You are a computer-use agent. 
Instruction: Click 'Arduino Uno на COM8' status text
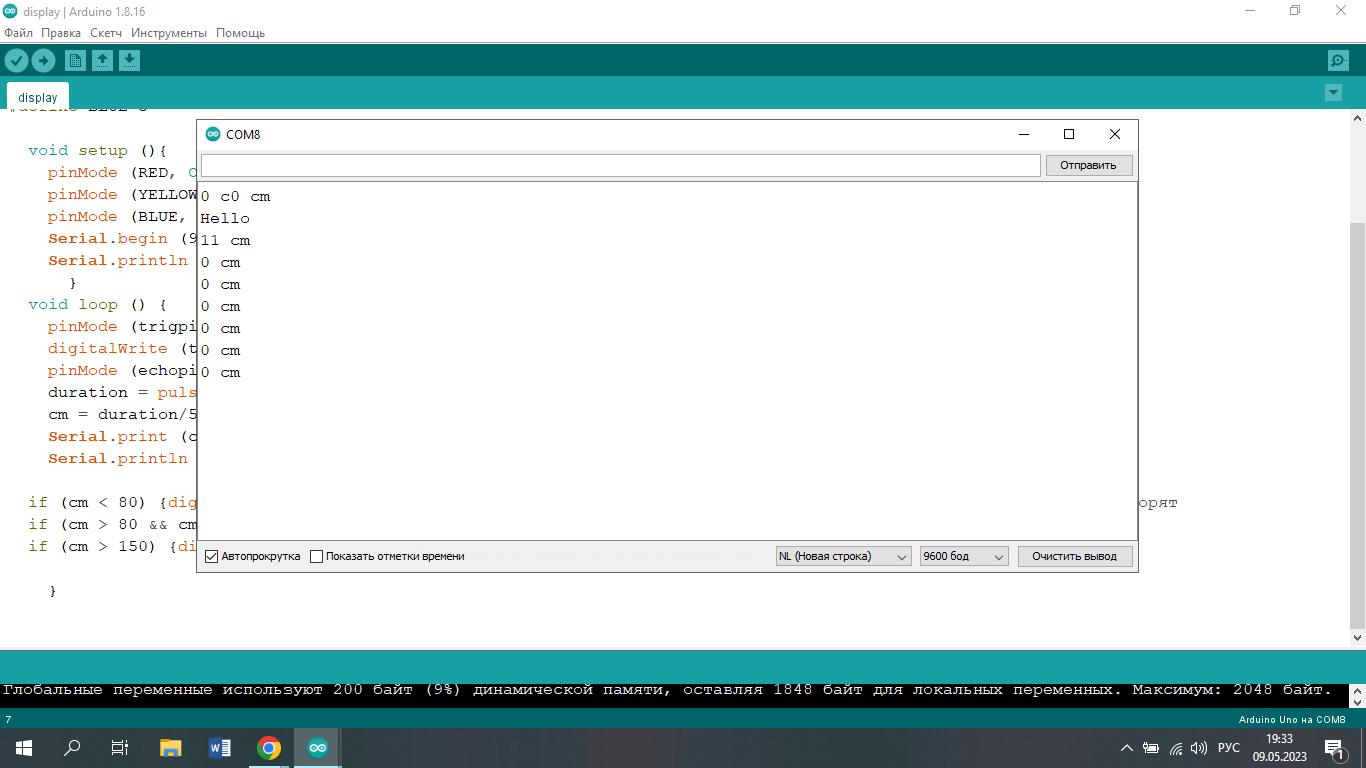tap(1292, 720)
